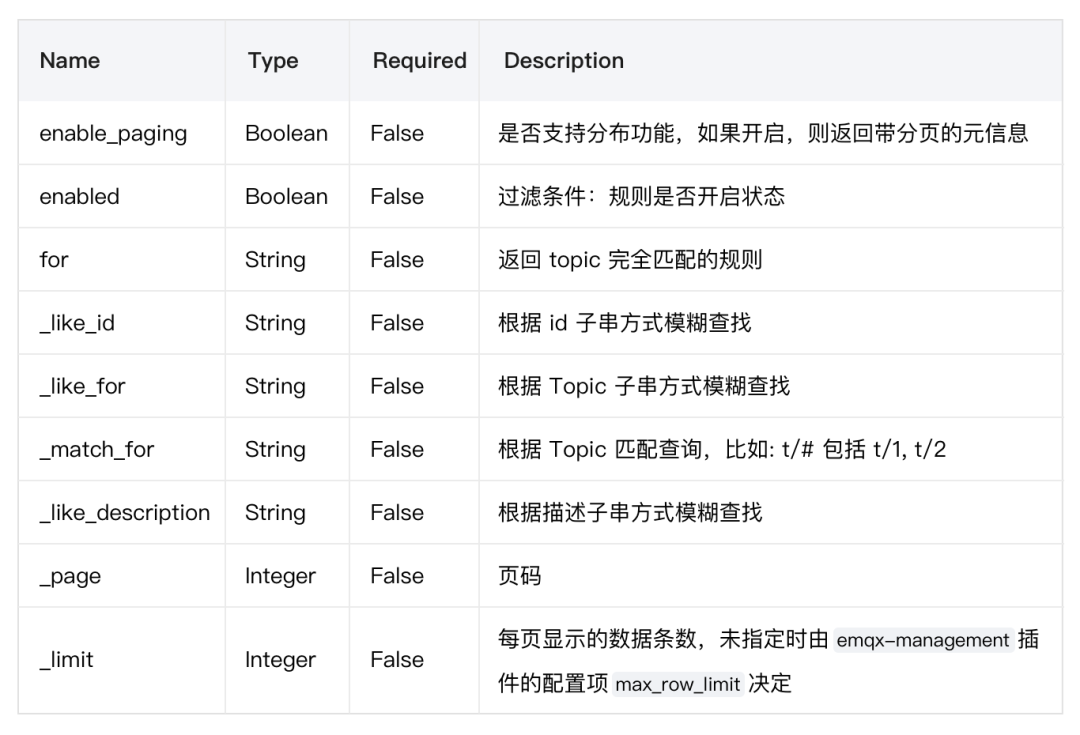The width and height of the screenshot is (1080, 735).
Task: Click the Required column header
Action: (x=419, y=61)
